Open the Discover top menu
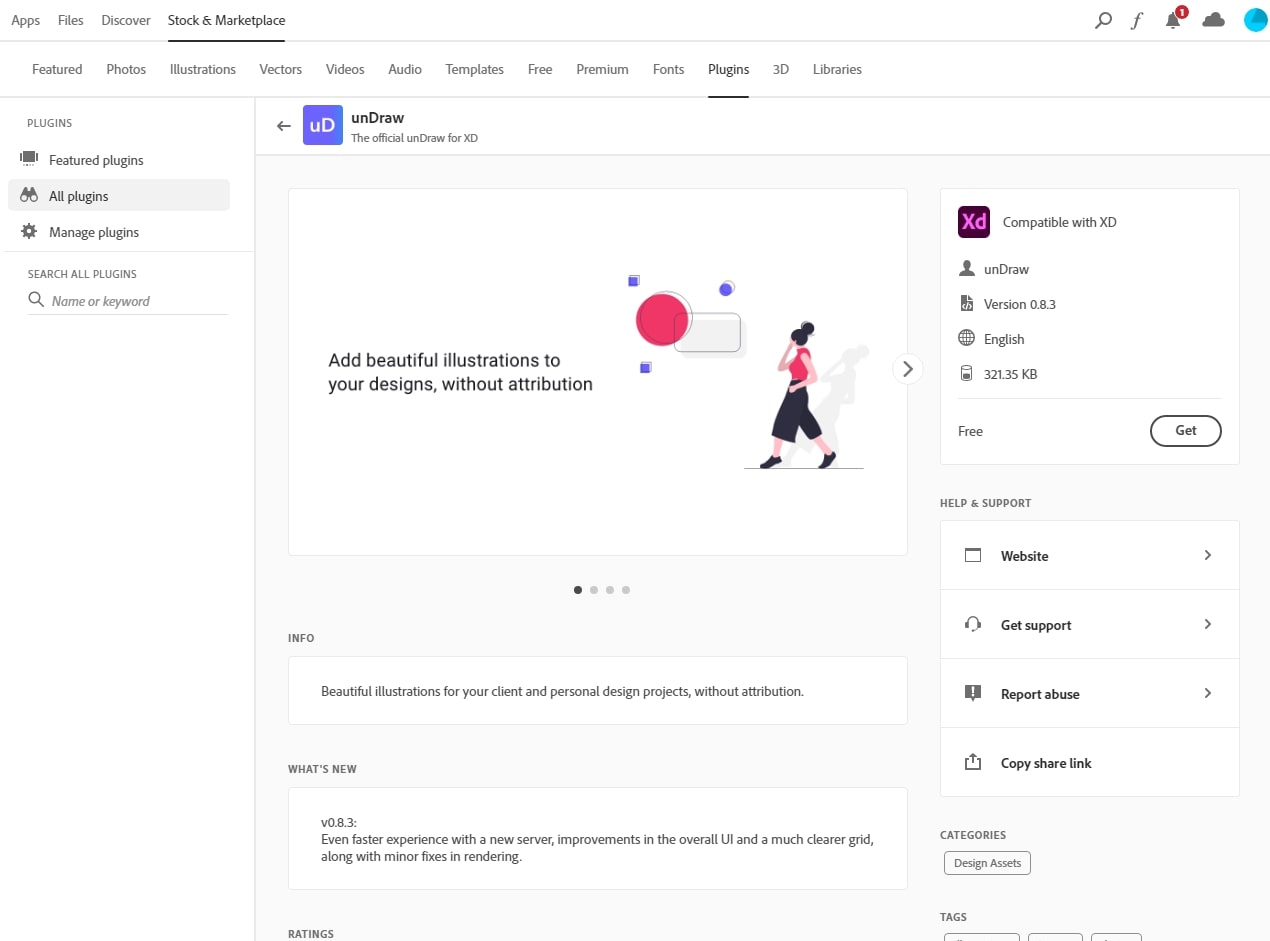Image resolution: width=1270 pixels, height=941 pixels. click(126, 20)
